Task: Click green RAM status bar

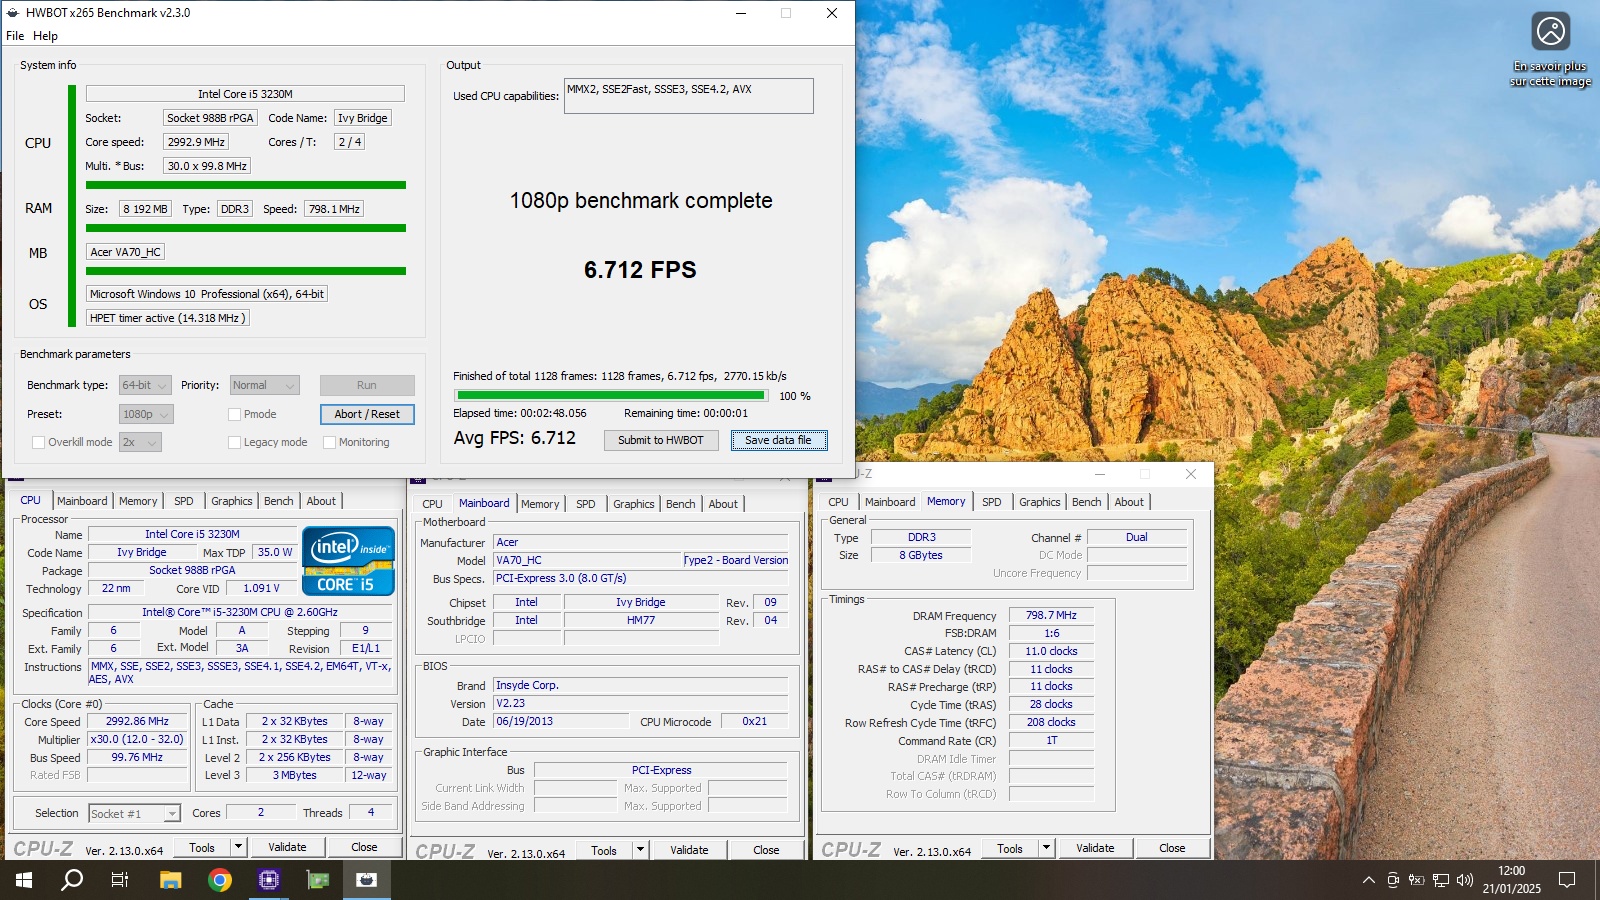Action: click(x=246, y=228)
